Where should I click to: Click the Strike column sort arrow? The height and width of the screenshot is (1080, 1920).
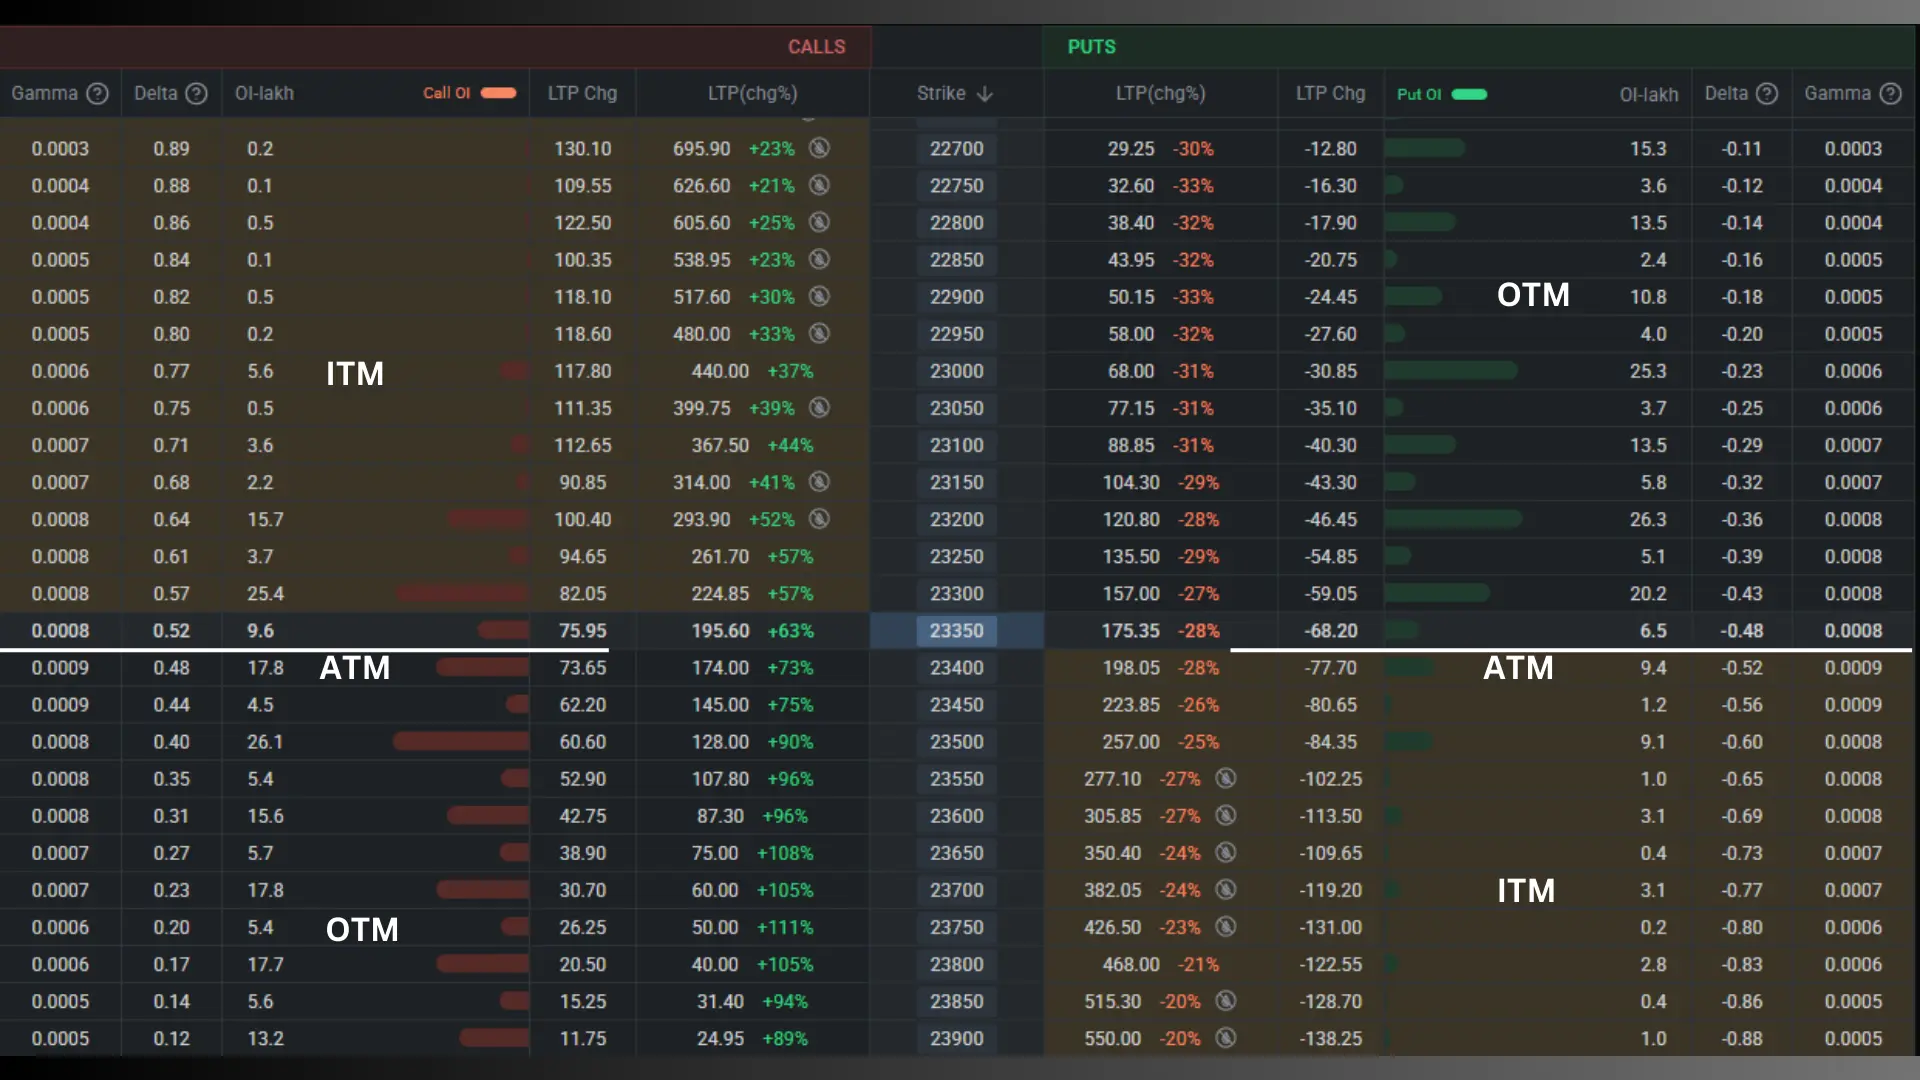click(x=985, y=93)
